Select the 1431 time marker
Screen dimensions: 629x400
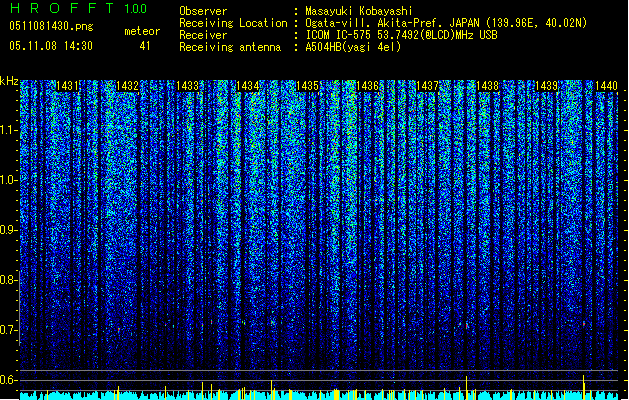tap(67, 86)
